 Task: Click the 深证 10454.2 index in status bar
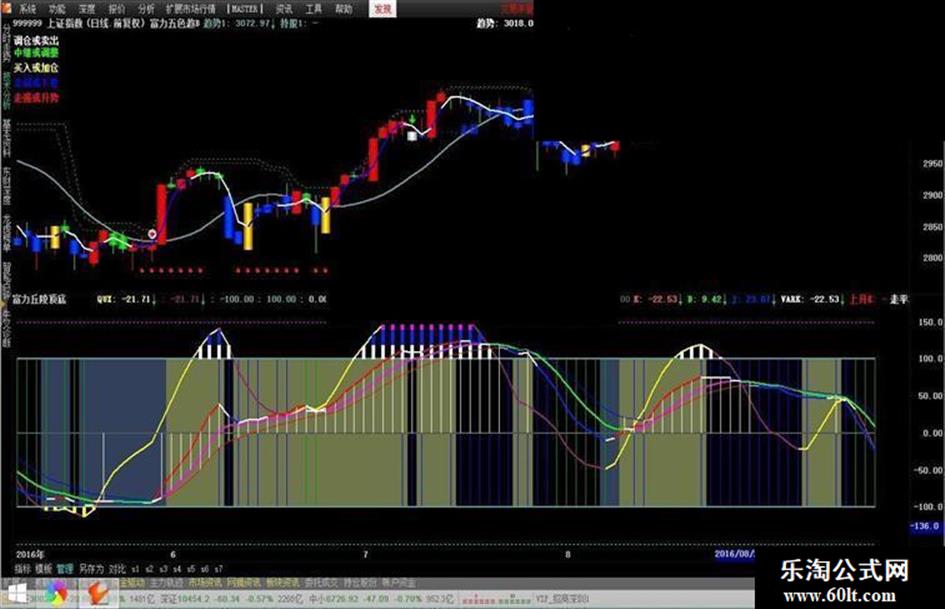coord(183,599)
